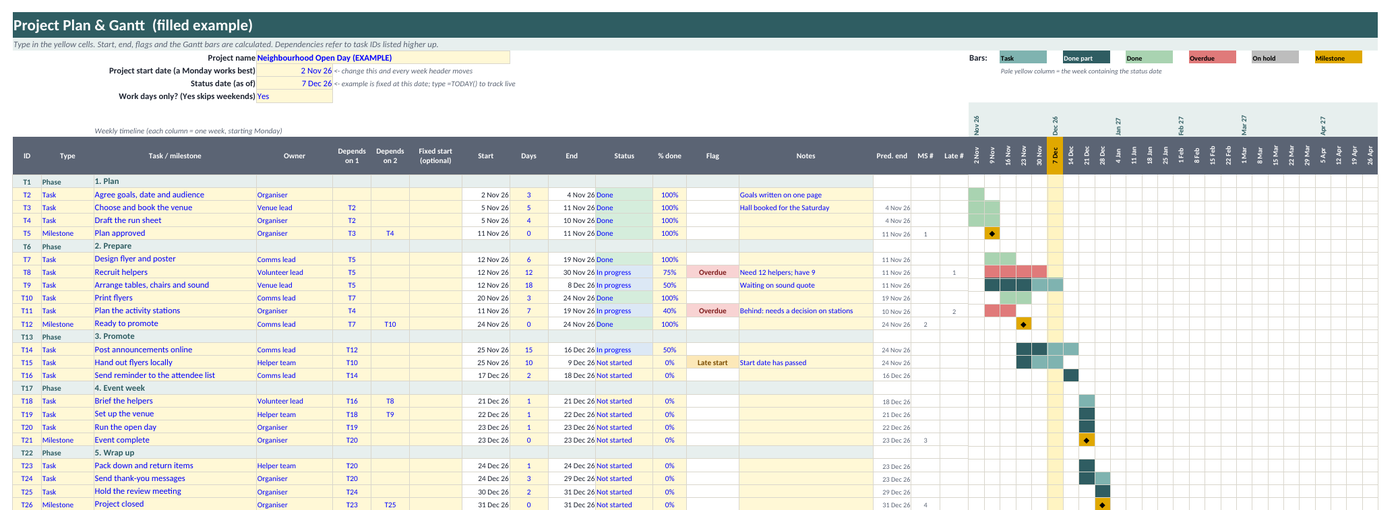Click the Task legend color swatch
Image resolution: width=1400 pixels, height=510 pixels.
[1023, 58]
